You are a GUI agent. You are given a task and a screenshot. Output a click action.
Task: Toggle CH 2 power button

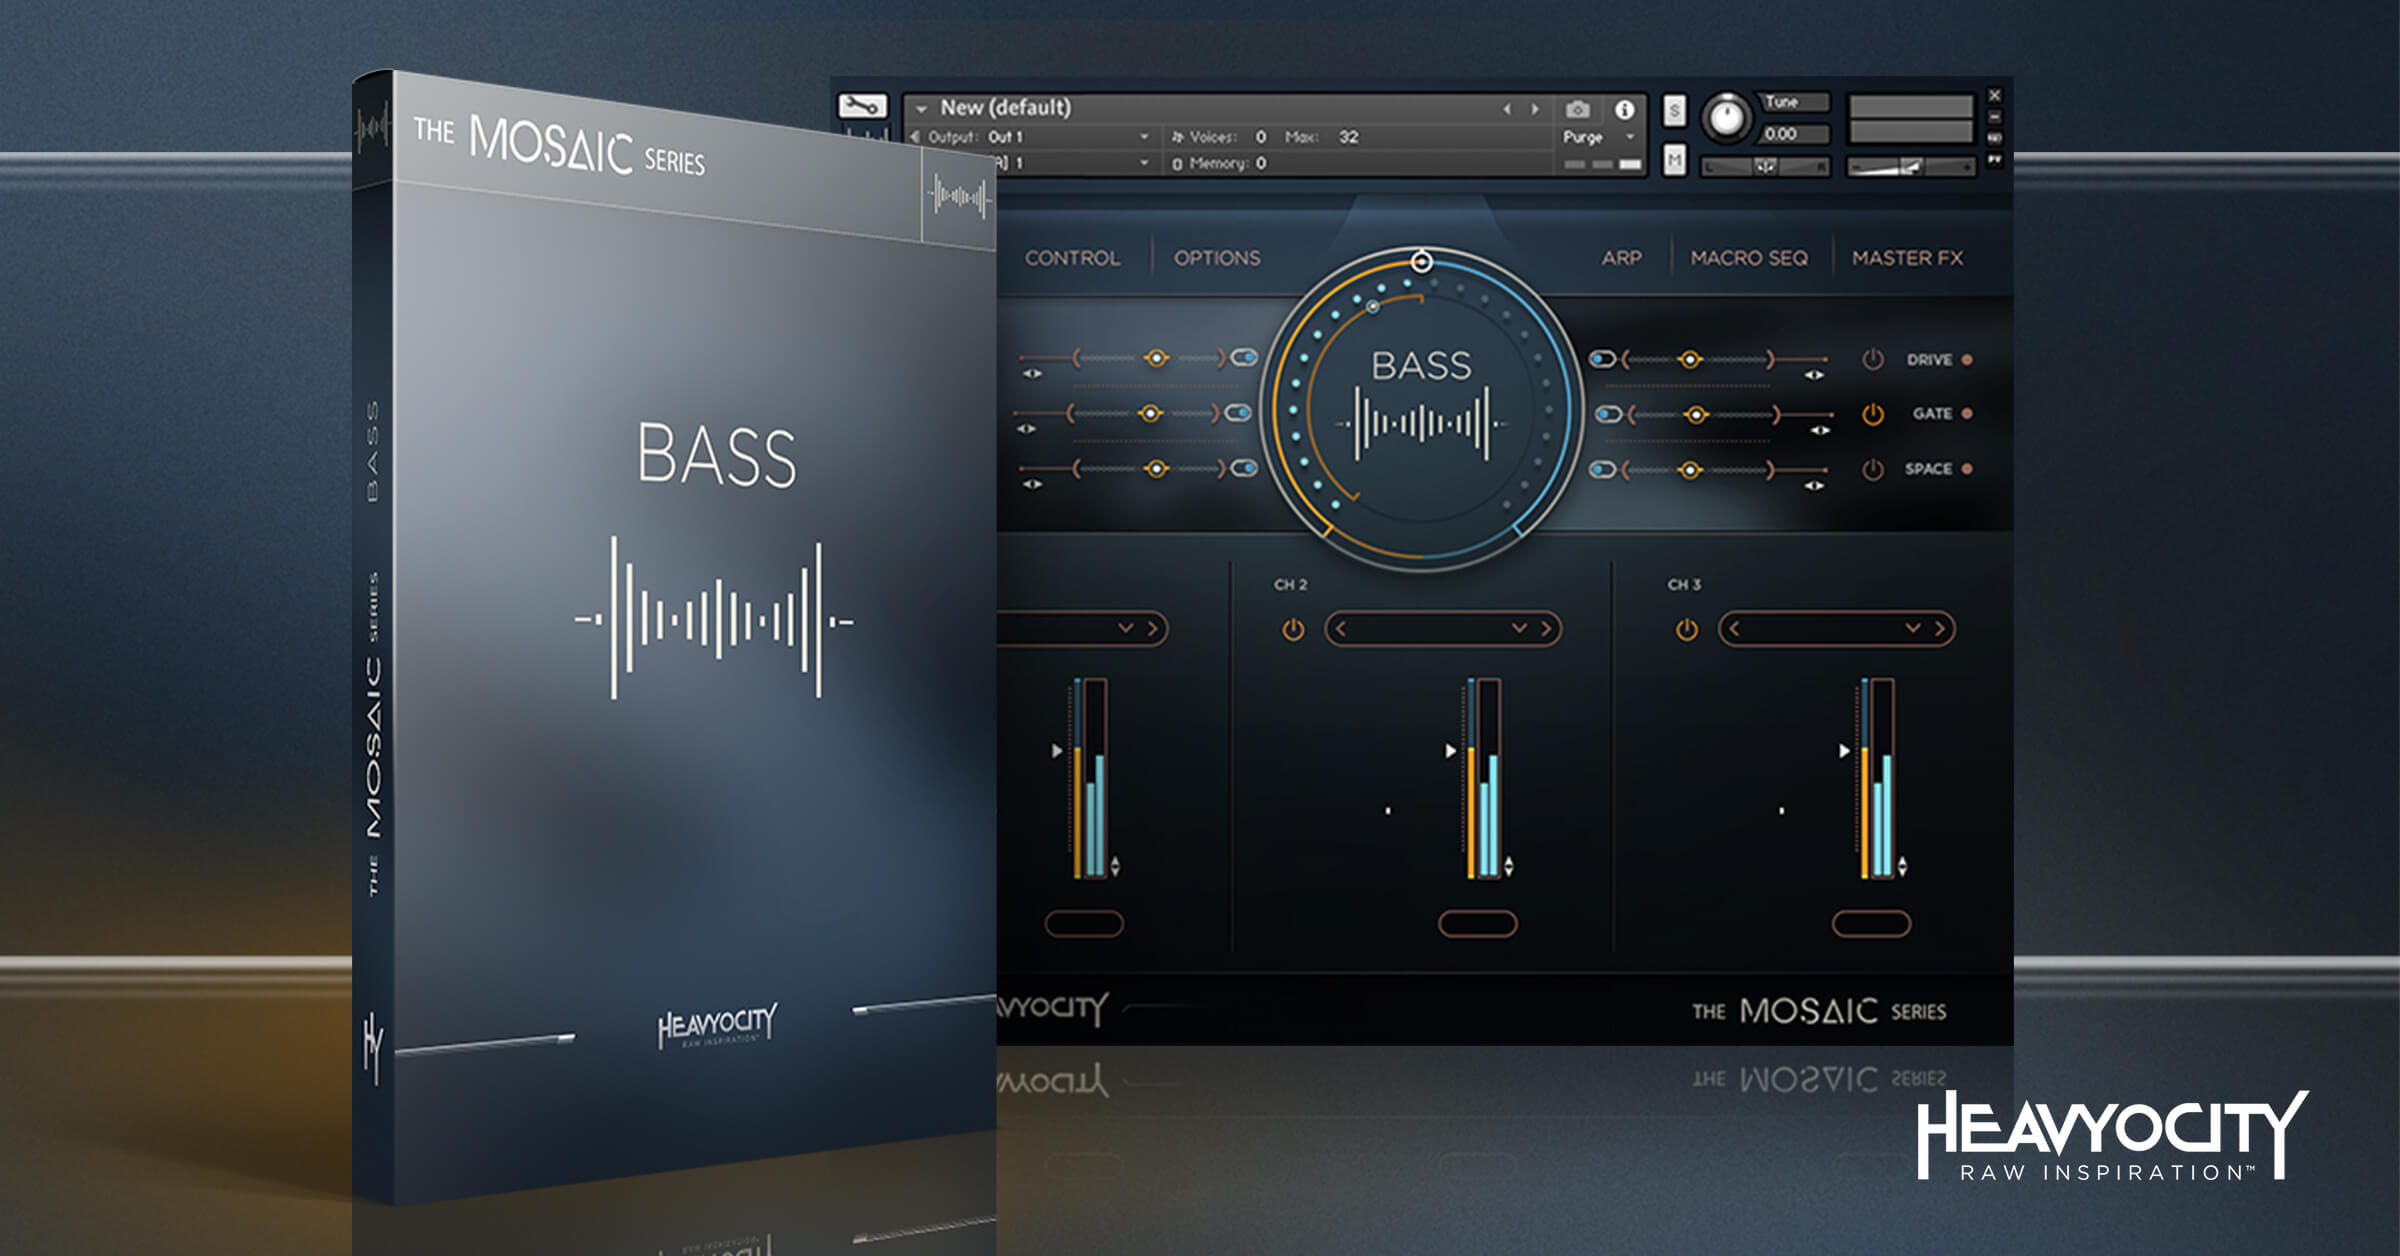point(1293,629)
